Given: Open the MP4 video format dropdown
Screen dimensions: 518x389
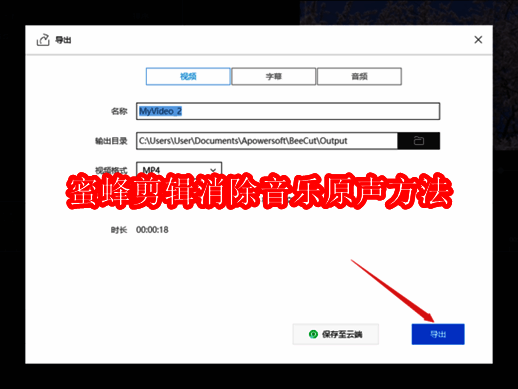Looking at the screenshot, I should (x=179, y=170).
